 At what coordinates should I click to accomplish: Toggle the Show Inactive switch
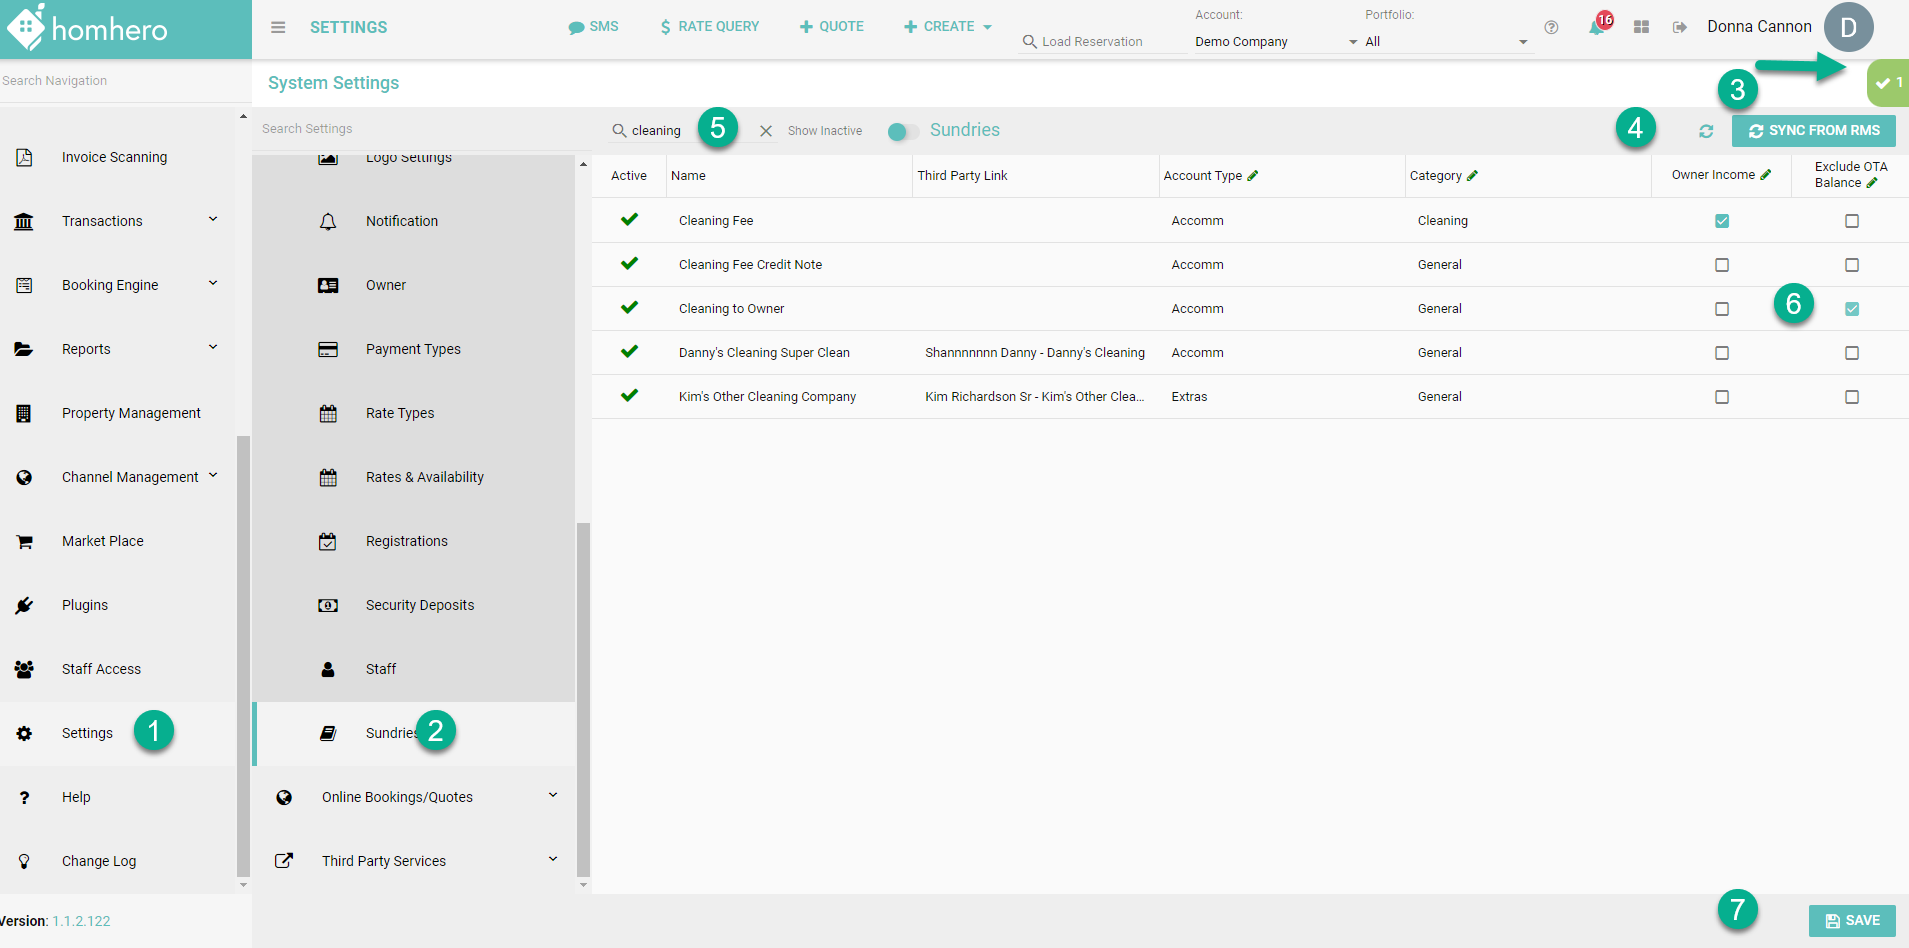click(902, 132)
